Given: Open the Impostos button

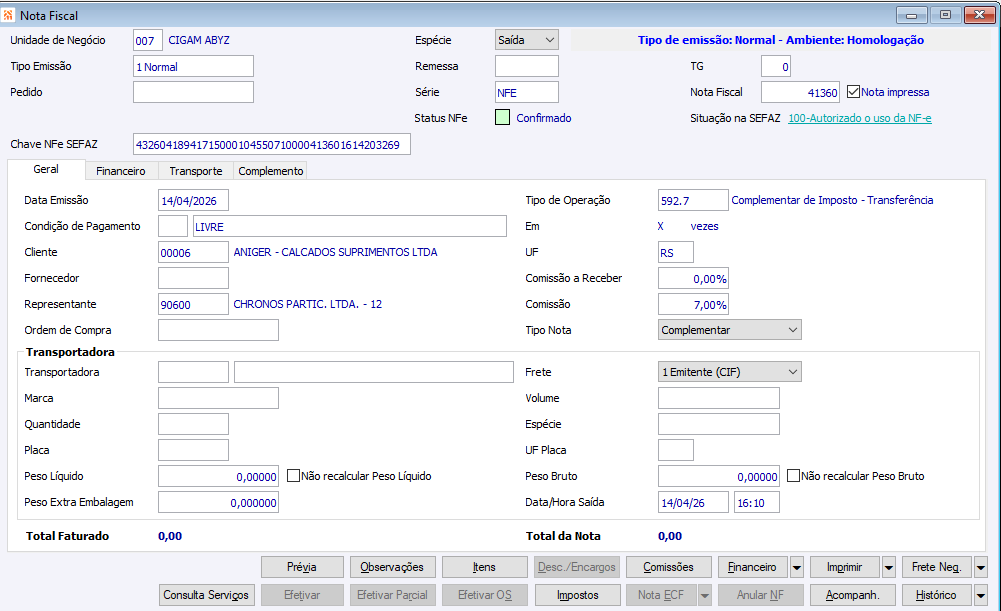Looking at the screenshot, I should (x=578, y=595).
